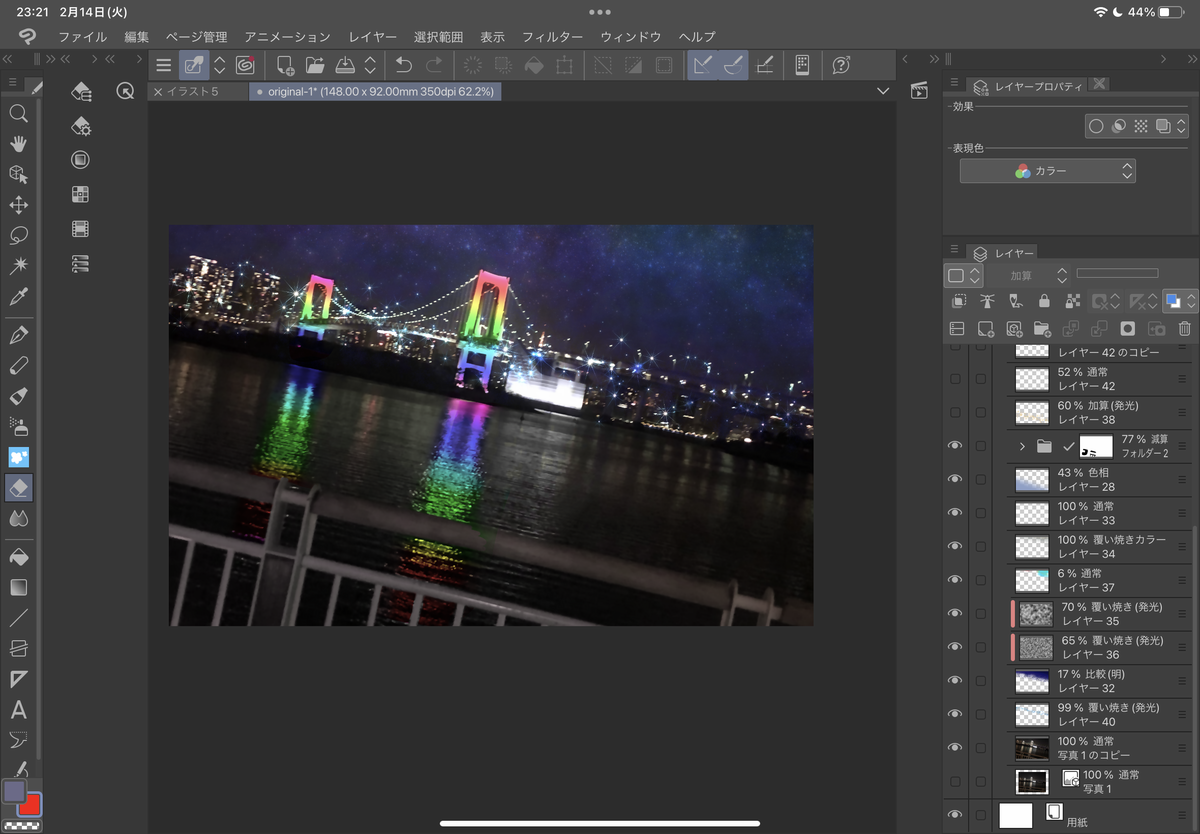Click the lock layer padlock icon

coord(1044,300)
